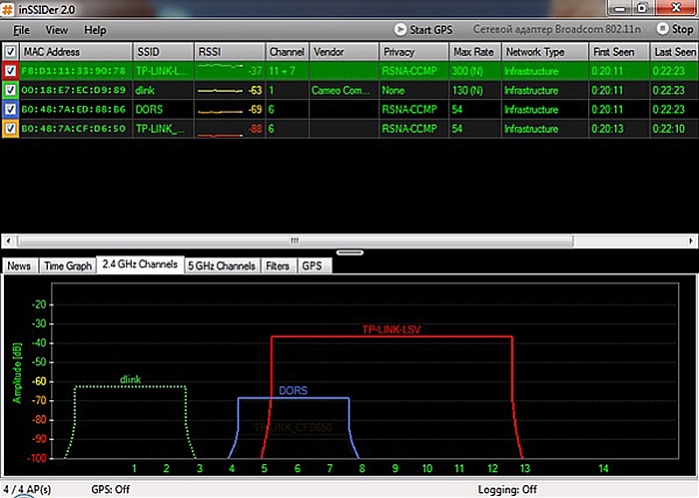
Task: Click the -37 RSSI value
Action: click(255, 71)
